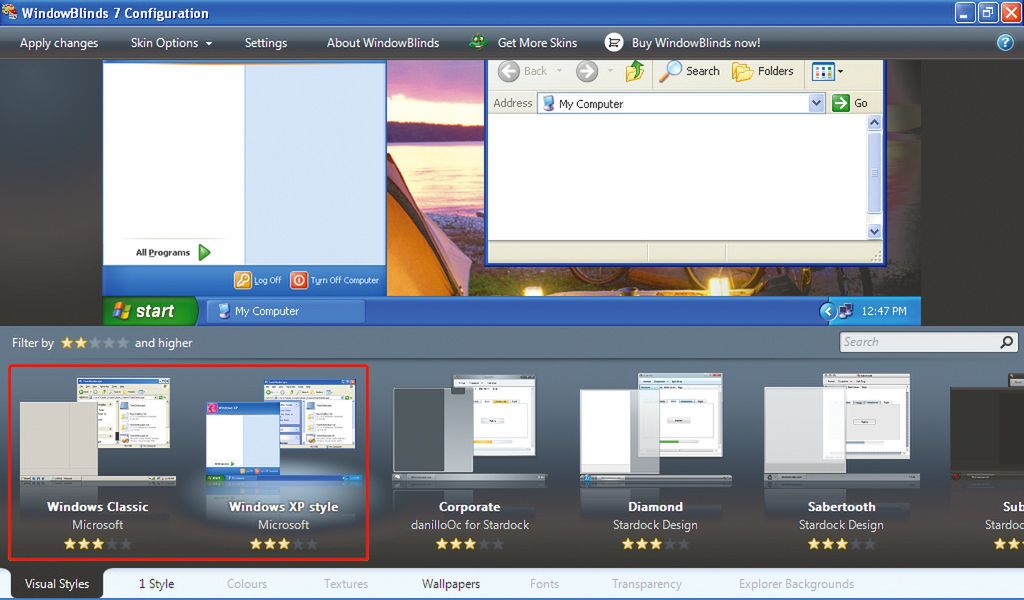
Task: Select the Sabertooth skin thumbnail
Action: pos(841,430)
